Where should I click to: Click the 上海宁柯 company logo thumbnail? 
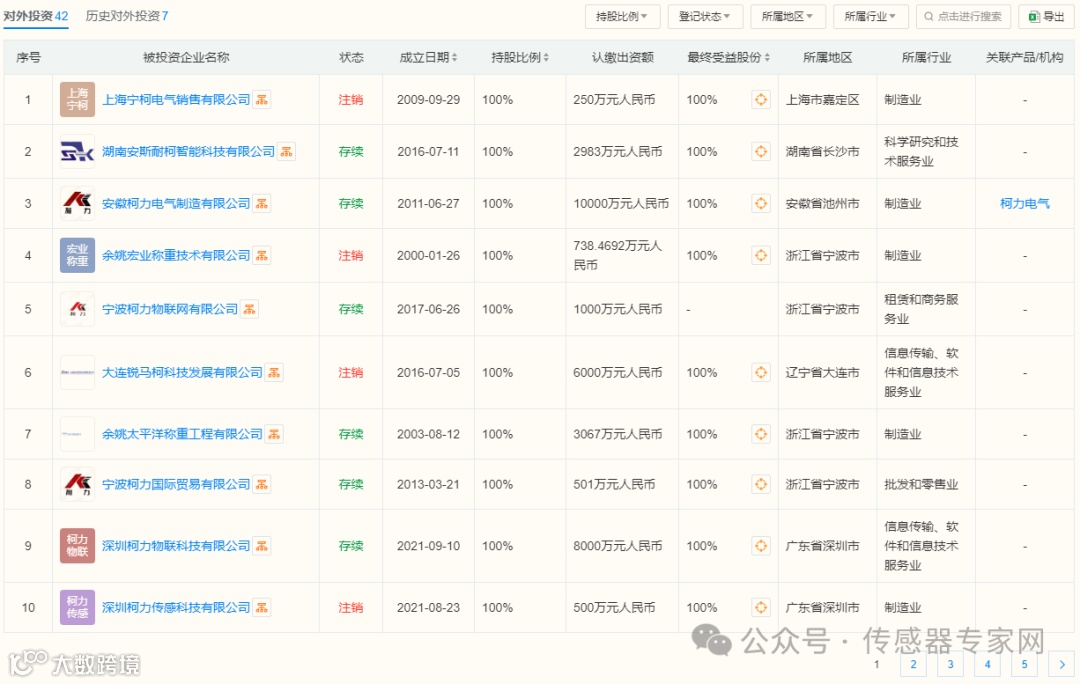tap(77, 100)
